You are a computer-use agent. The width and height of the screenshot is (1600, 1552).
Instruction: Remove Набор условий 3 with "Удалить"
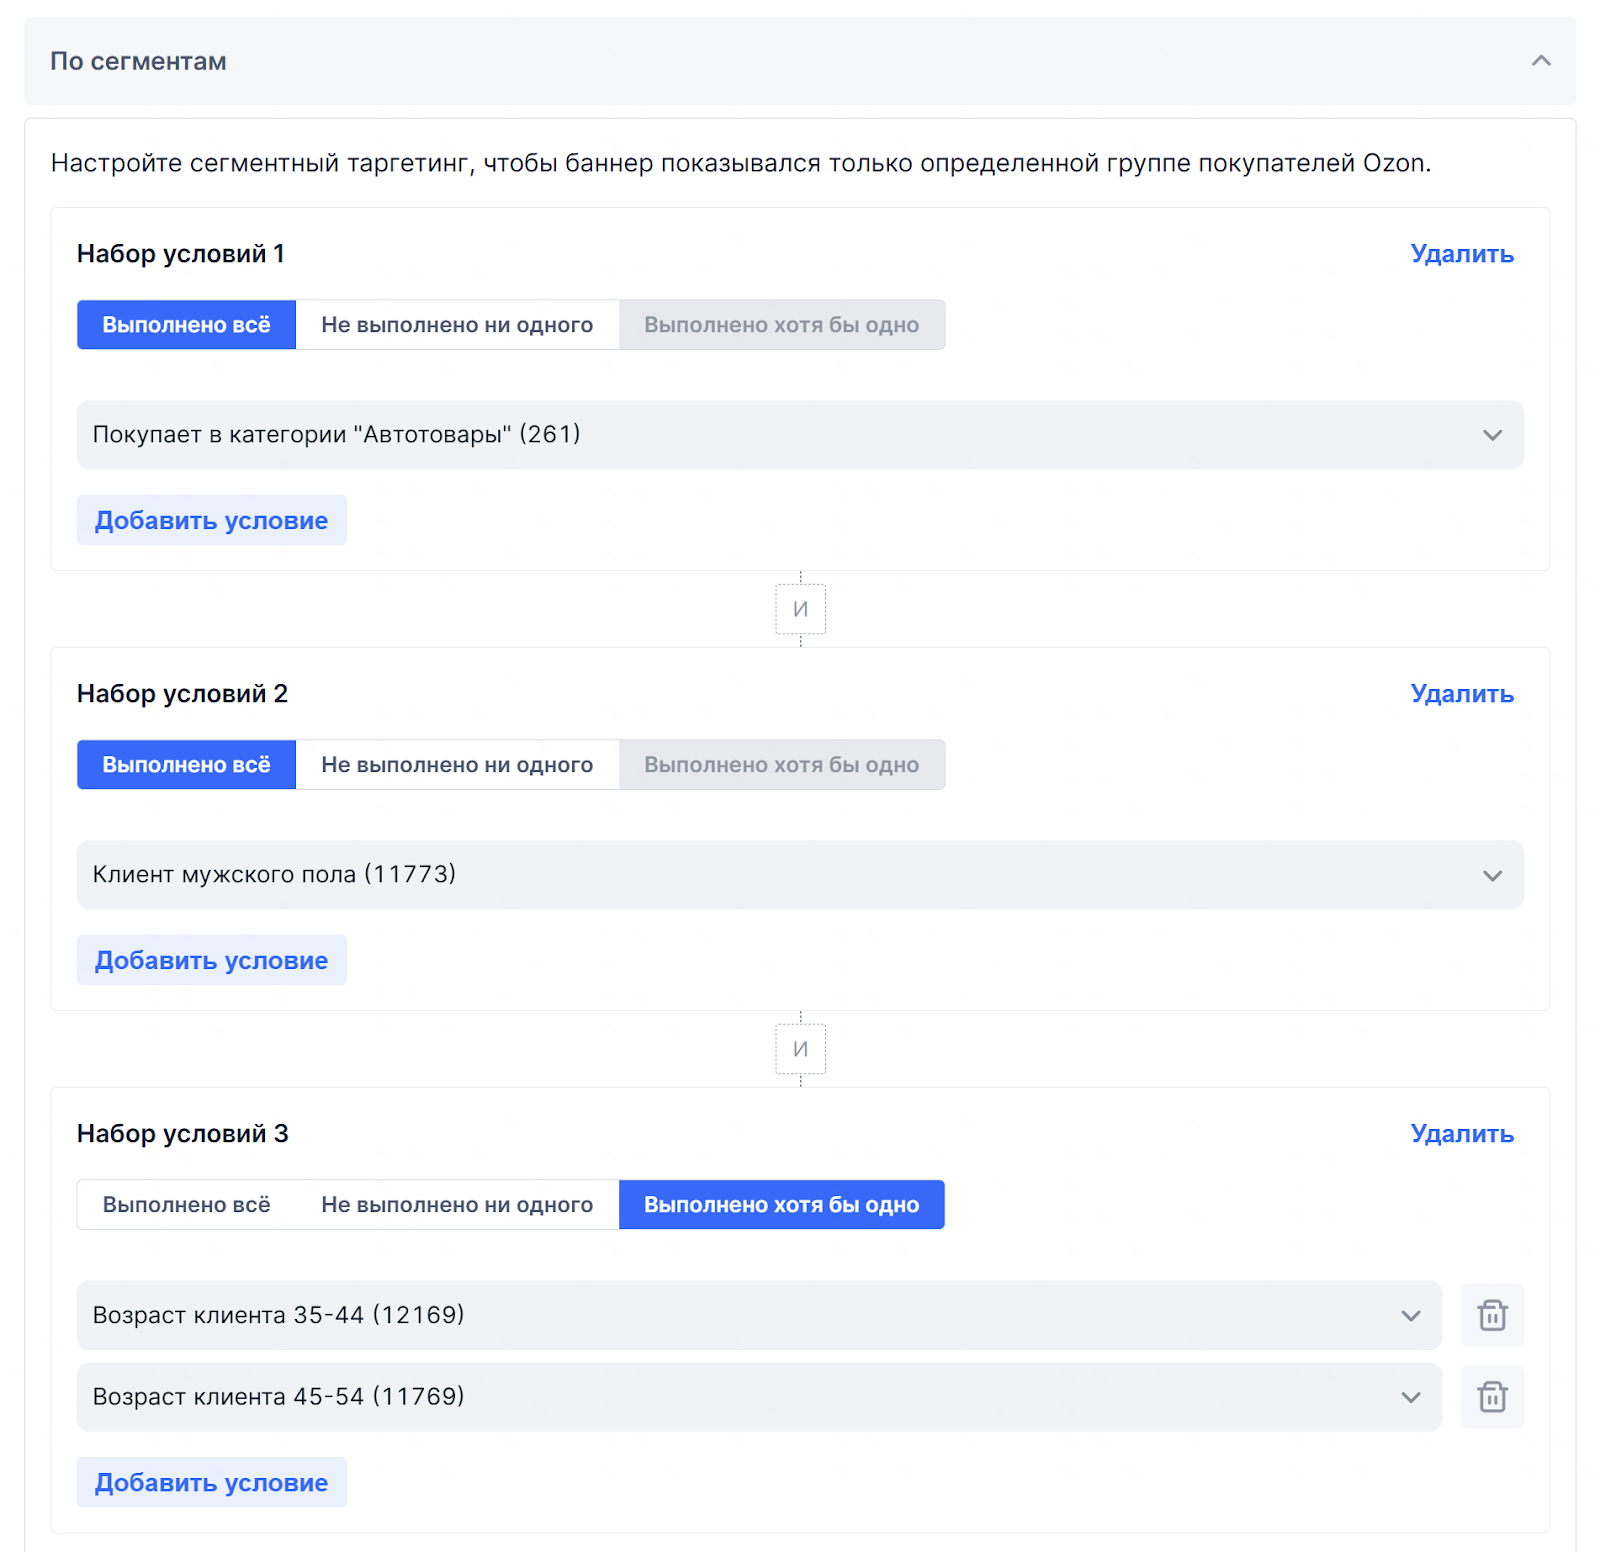point(1461,1134)
